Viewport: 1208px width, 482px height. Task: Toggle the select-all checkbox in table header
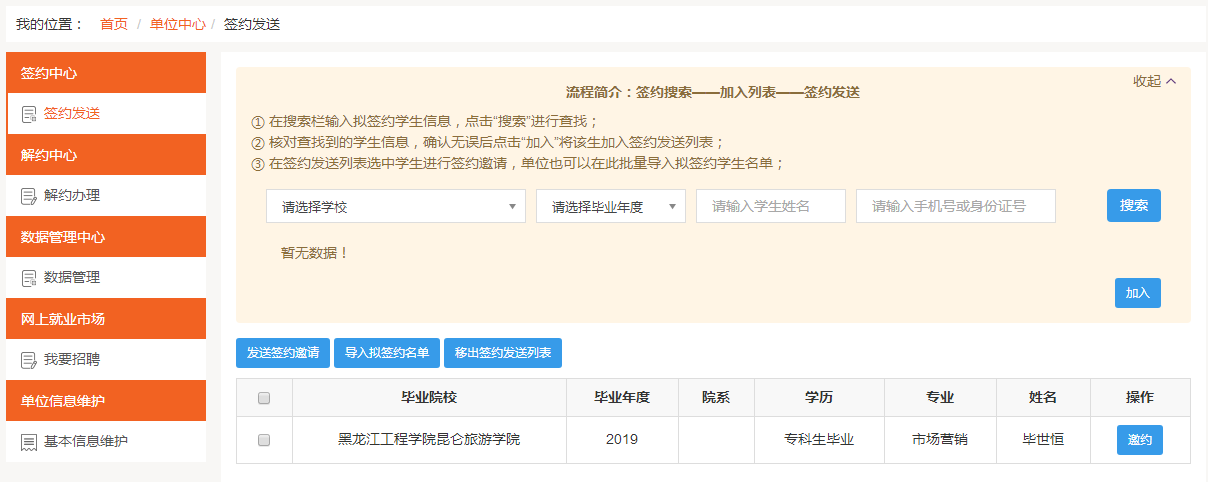pos(264,398)
